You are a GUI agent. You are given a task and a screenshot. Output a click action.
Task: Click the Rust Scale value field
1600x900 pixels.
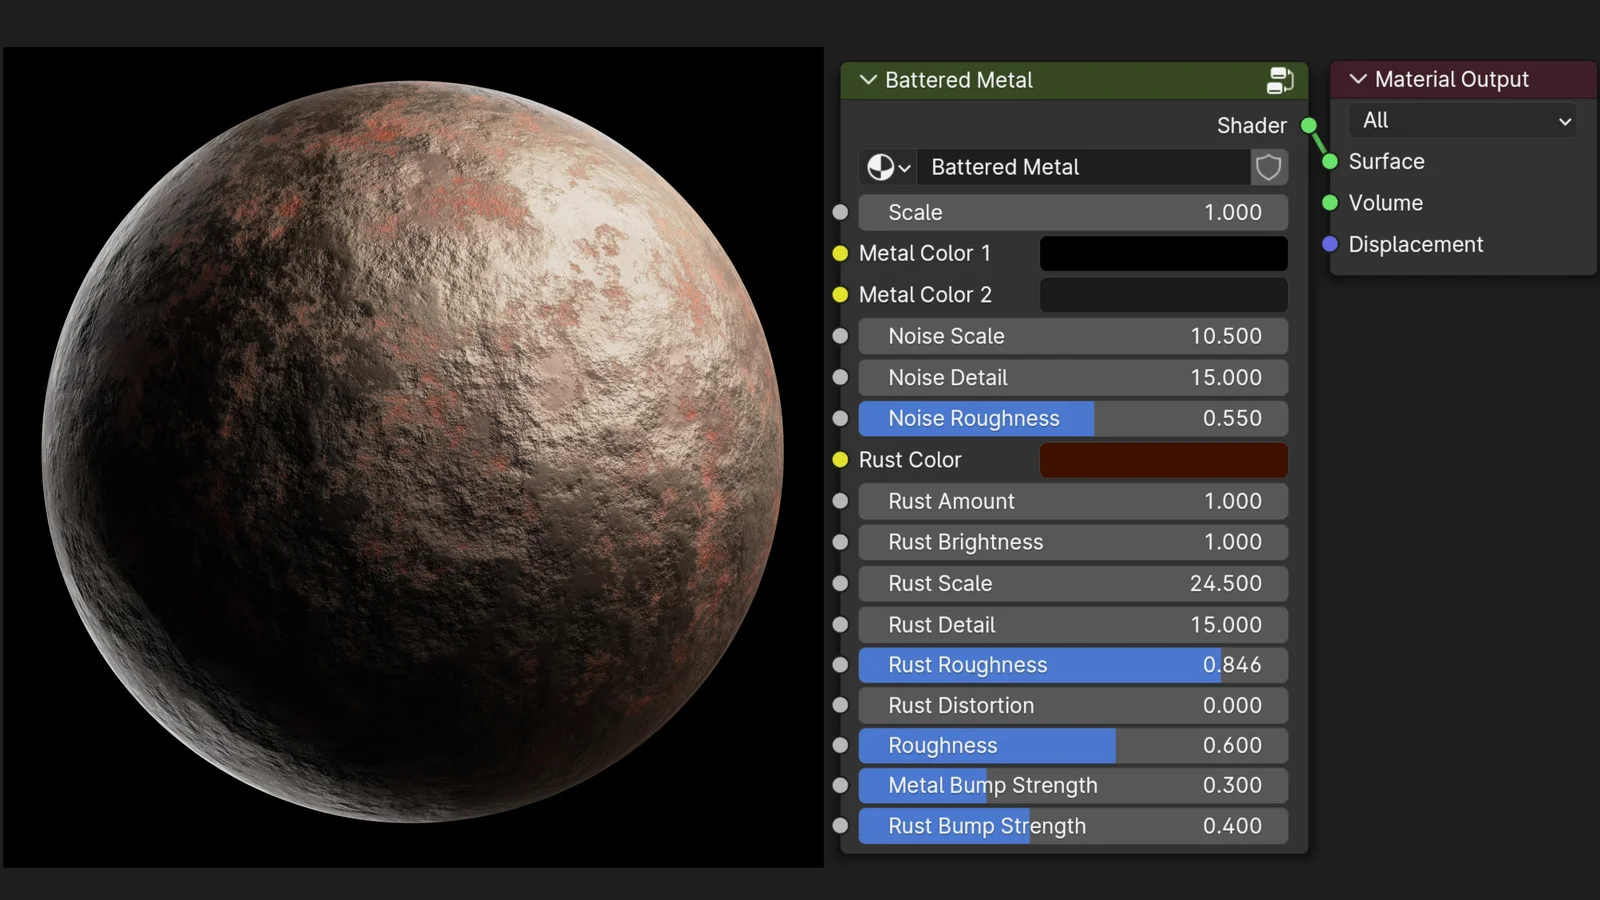(x=1072, y=583)
